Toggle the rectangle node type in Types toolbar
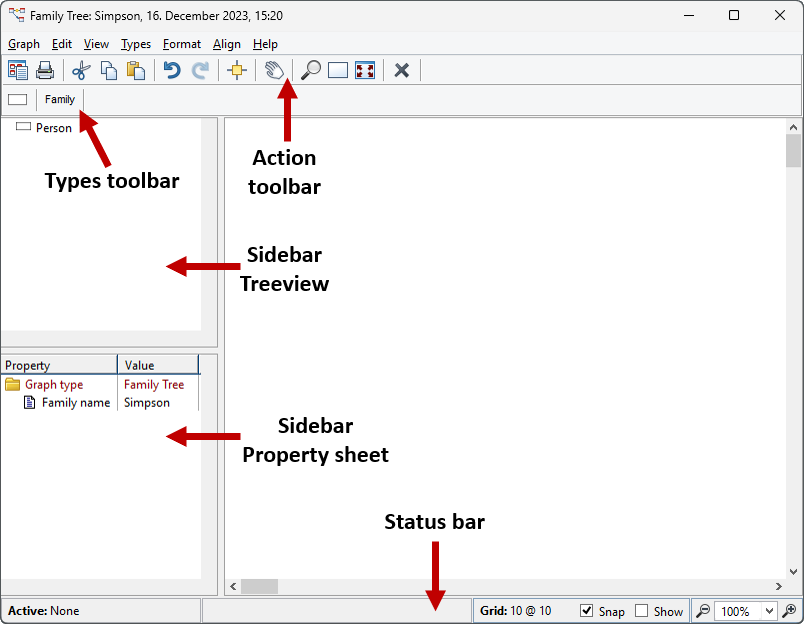804x624 pixels. tap(17, 99)
